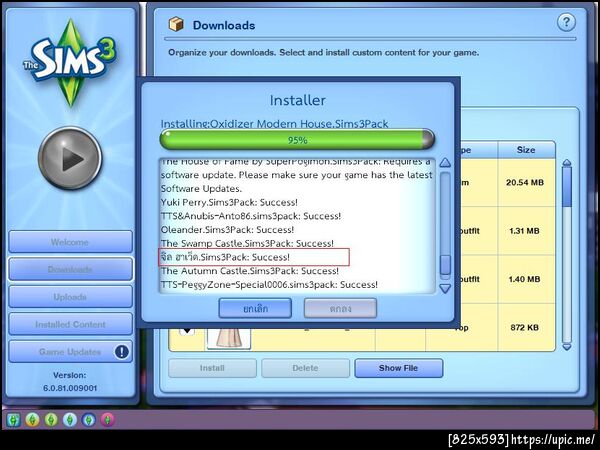Click The Autumn Castle.Sims3Pack log line
Screen dimensions: 600x450
(x=249, y=271)
